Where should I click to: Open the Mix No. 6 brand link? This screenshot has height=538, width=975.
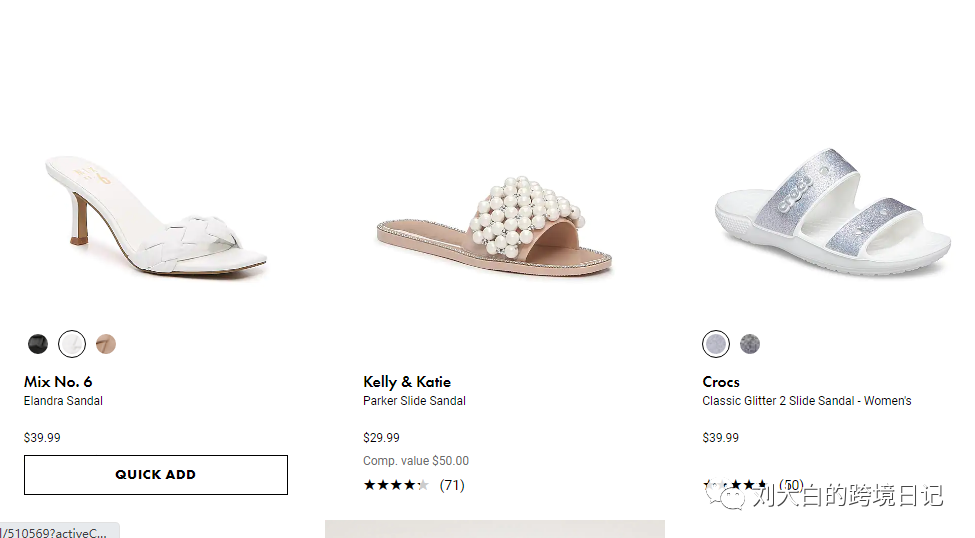tap(58, 382)
